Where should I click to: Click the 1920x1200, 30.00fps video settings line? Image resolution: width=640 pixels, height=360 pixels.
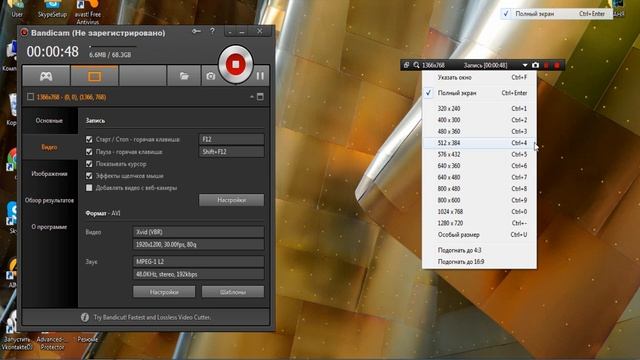click(x=198, y=244)
